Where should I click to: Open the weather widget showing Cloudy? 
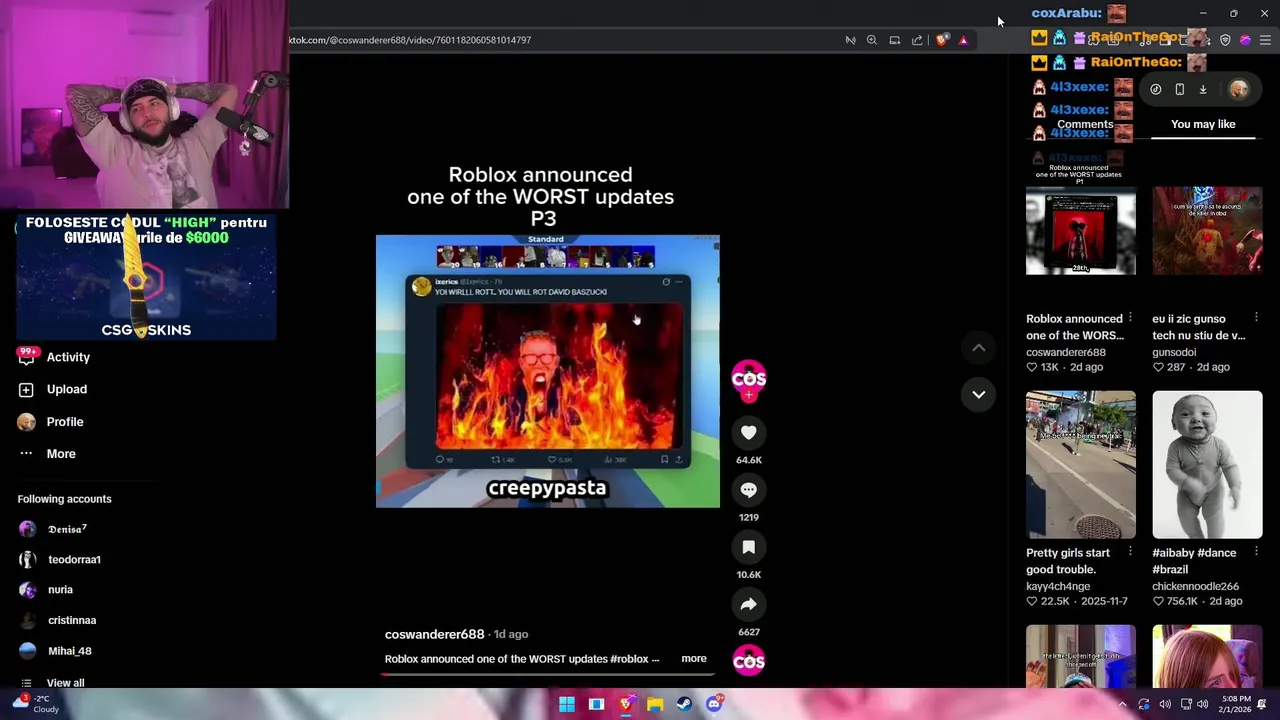pyautogui.click(x=35, y=703)
